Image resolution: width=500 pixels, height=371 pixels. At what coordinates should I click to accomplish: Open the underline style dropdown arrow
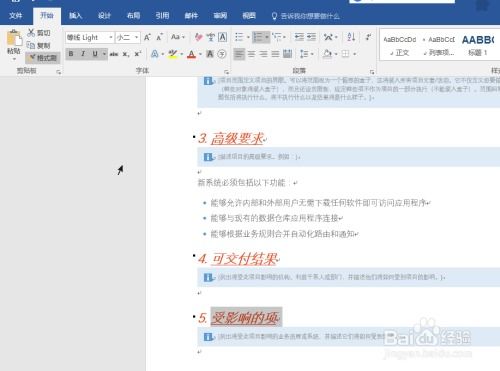[x=104, y=54]
